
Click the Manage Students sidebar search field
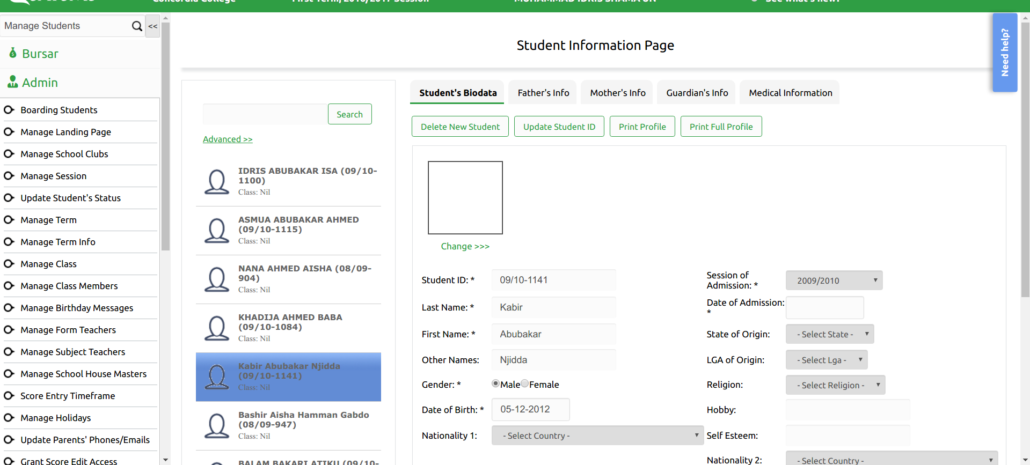click(66, 26)
